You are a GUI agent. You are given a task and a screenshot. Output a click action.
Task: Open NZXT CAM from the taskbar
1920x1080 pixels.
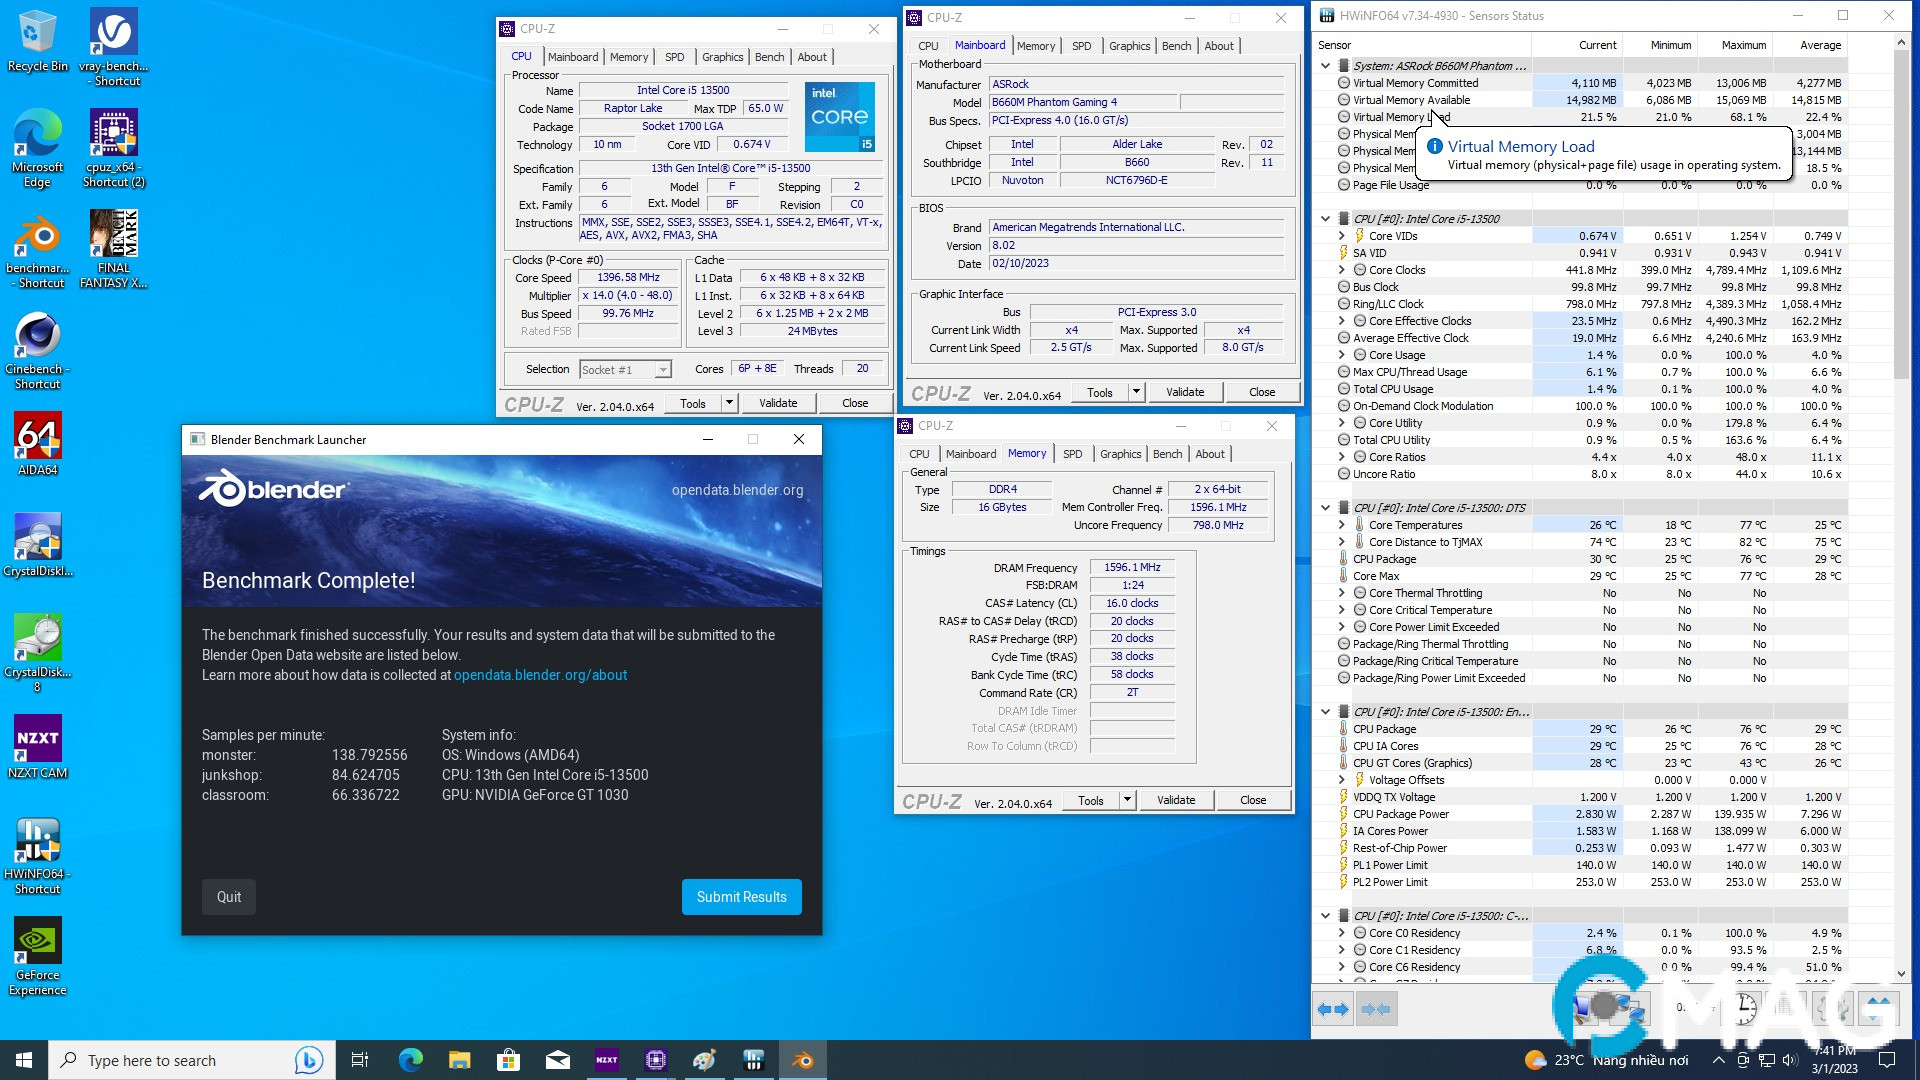tap(607, 1059)
